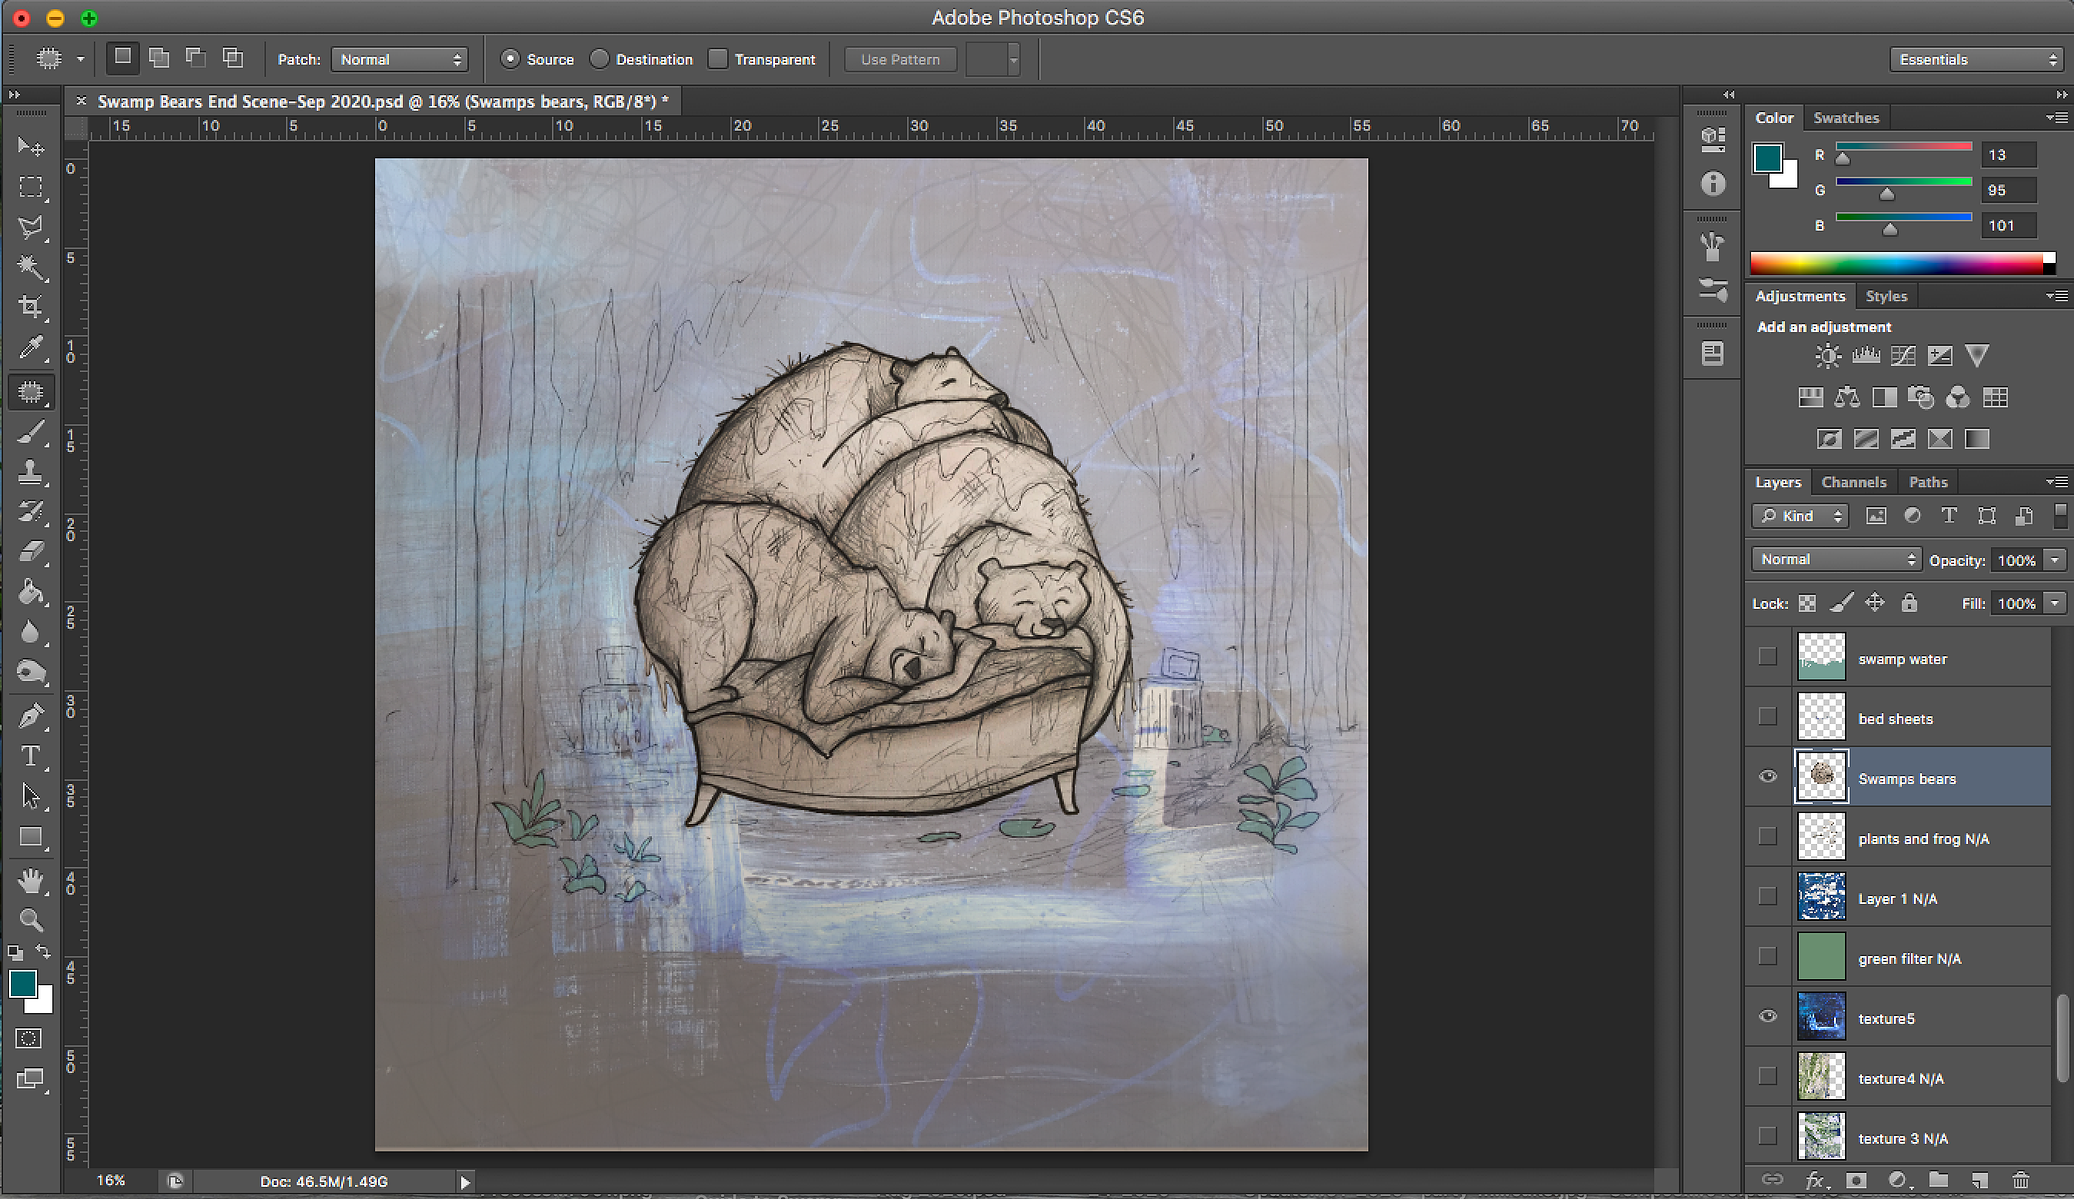2074x1199 pixels.
Task: Select the Type tool
Action: [x=31, y=757]
